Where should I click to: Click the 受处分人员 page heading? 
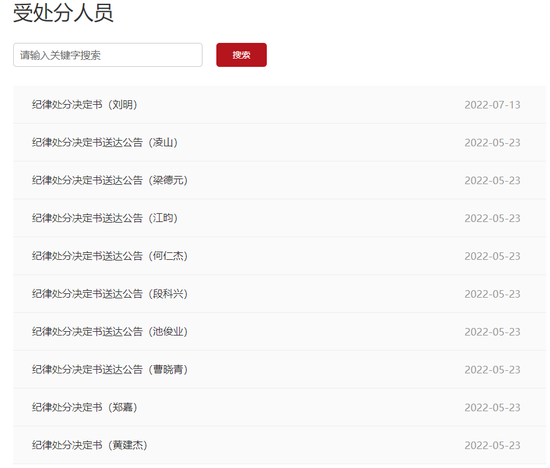[63, 13]
